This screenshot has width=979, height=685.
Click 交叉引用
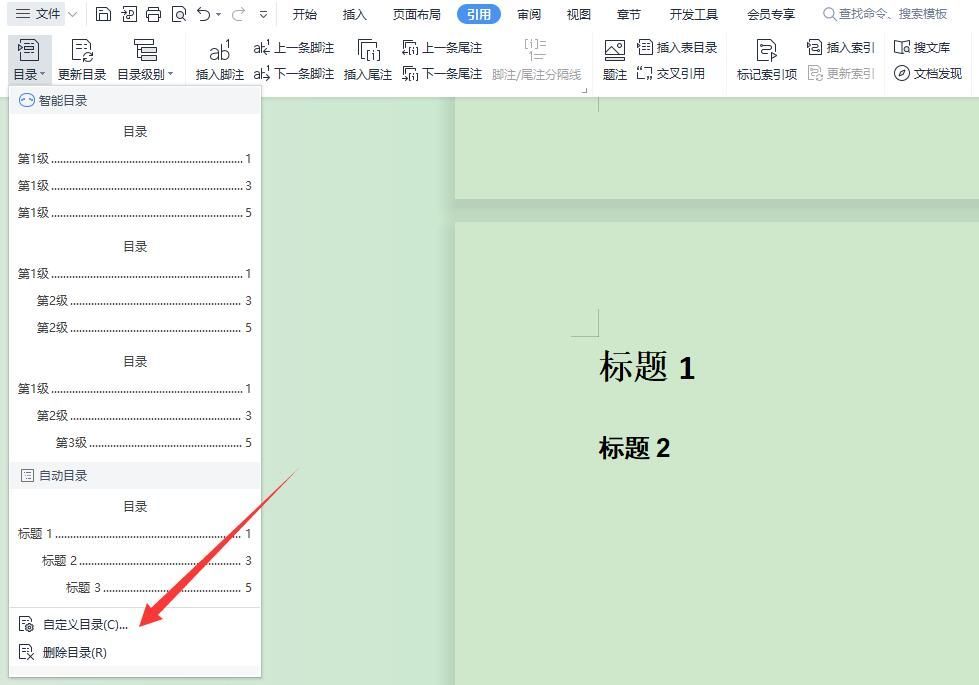pyautogui.click(x=671, y=73)
